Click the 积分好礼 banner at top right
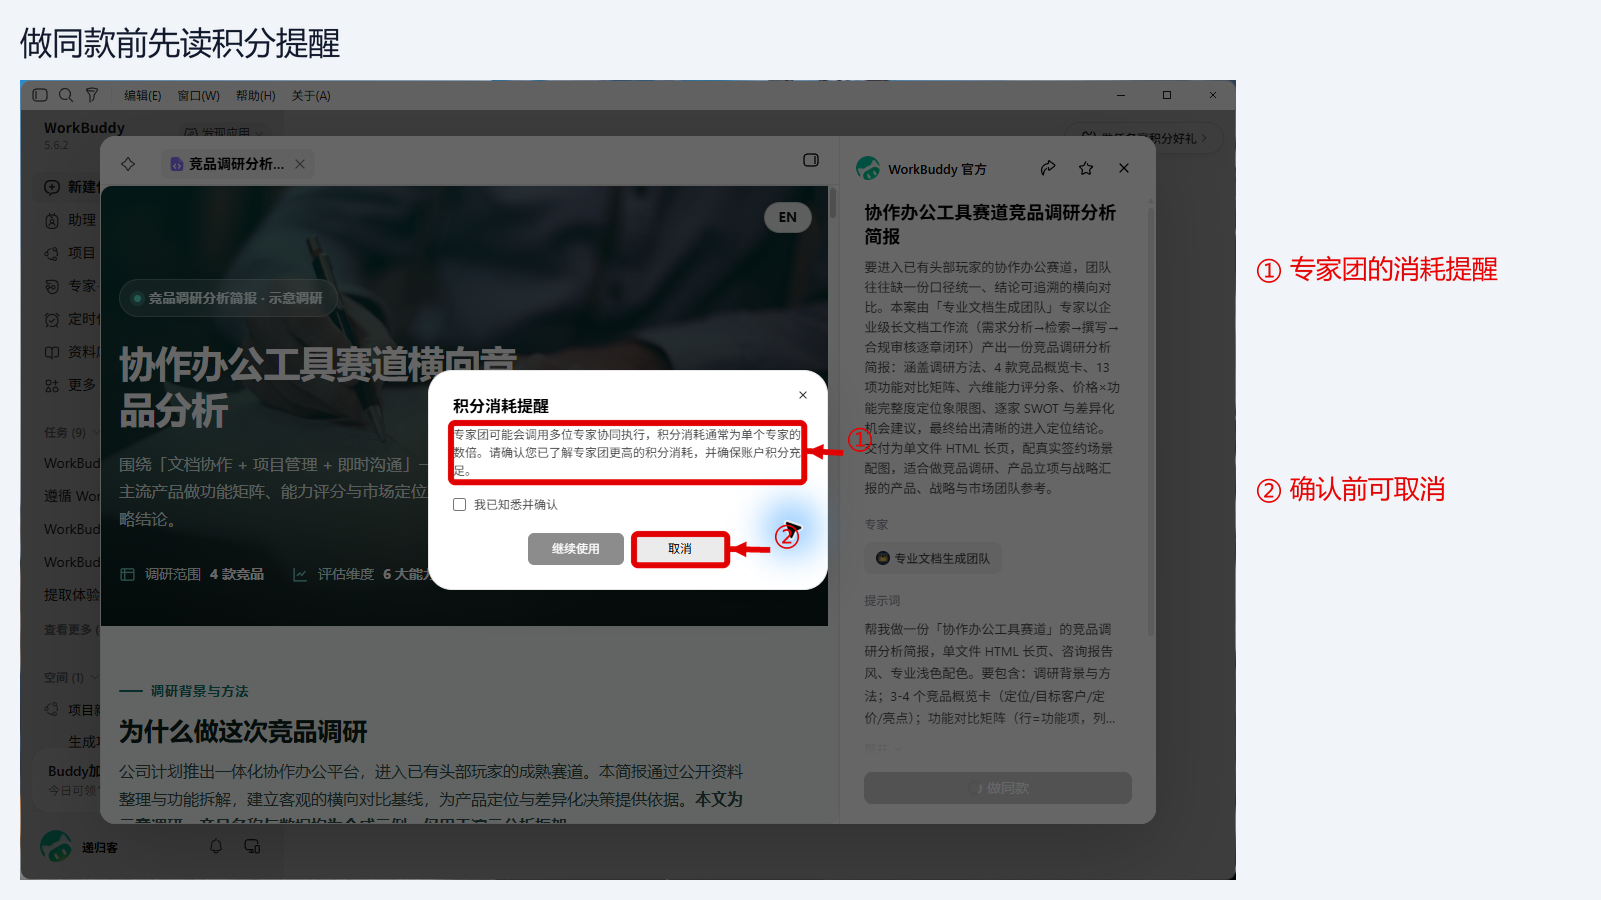Image resolution: width=1601 pixels, height=900 pixels. [1148, 138]
